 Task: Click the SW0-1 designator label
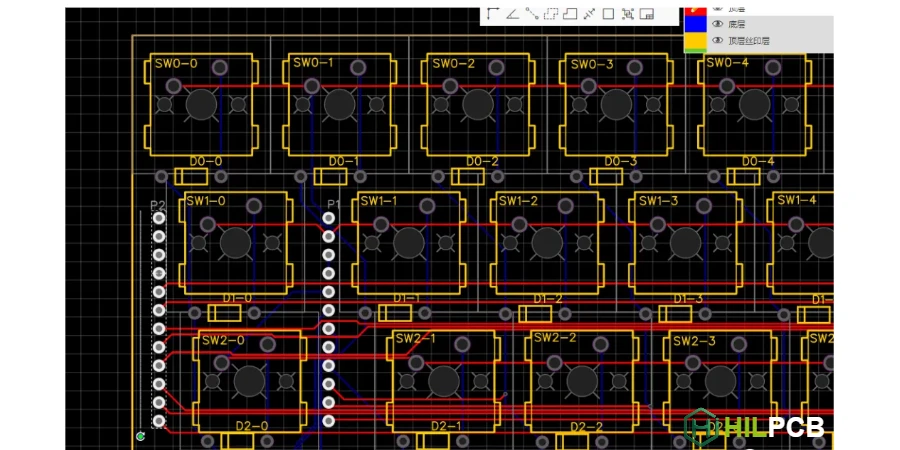click(x=313, y=63)
